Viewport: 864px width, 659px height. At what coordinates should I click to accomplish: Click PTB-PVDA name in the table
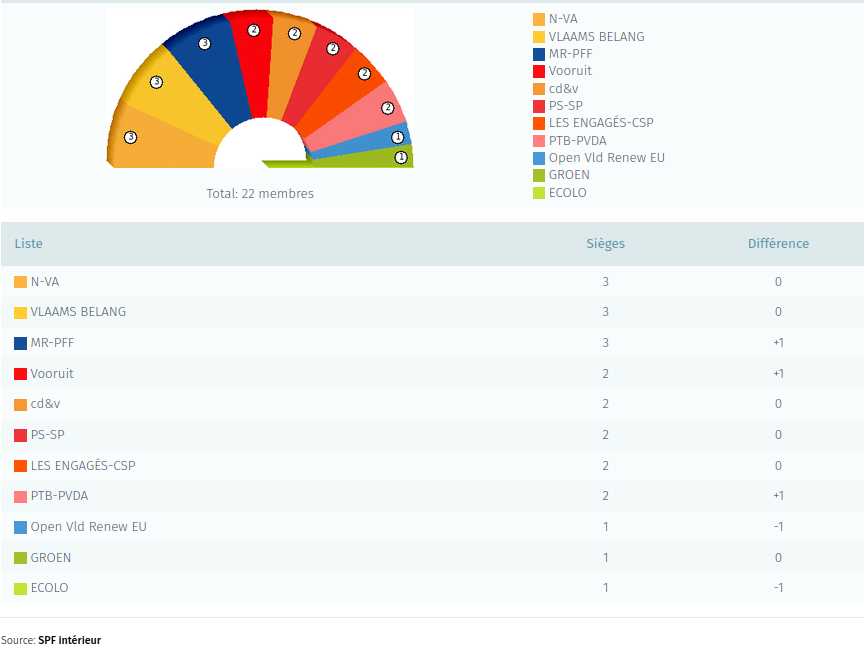tap(59, 496)
